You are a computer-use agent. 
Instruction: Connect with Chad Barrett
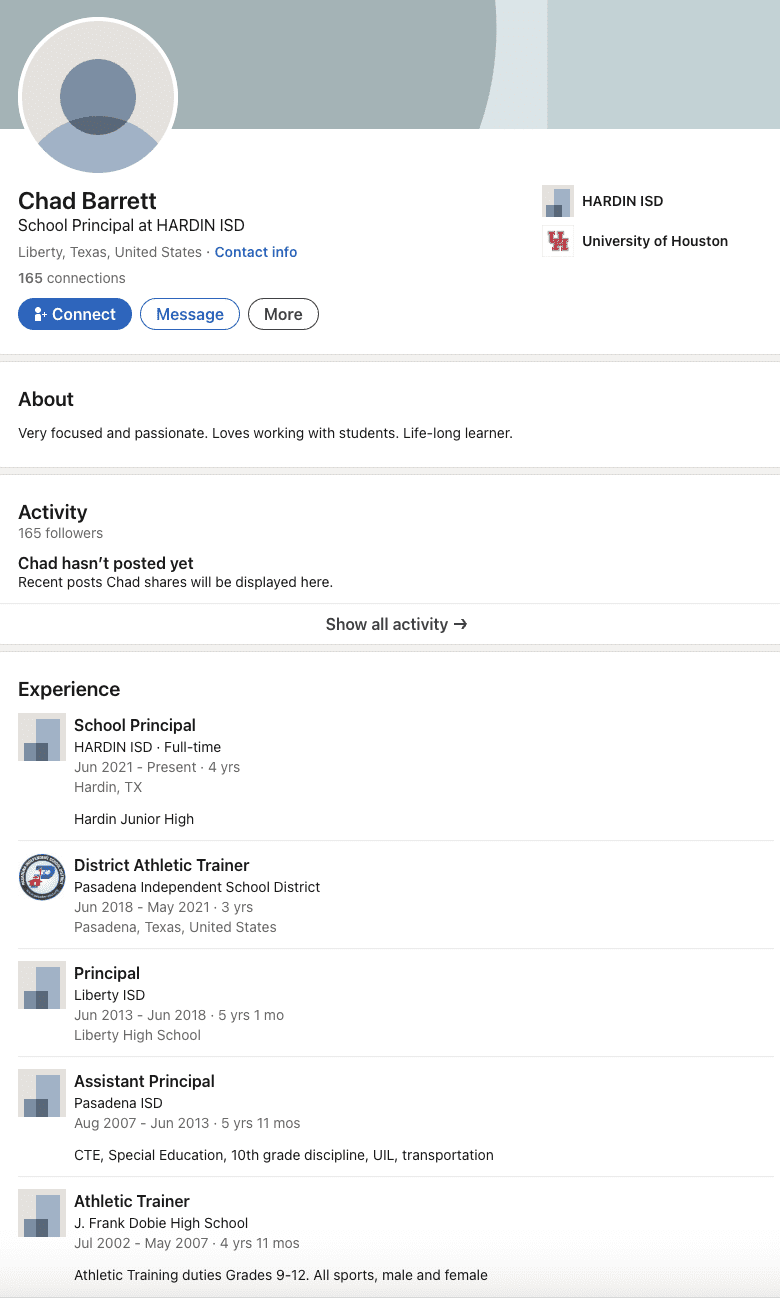click(75, 314)
